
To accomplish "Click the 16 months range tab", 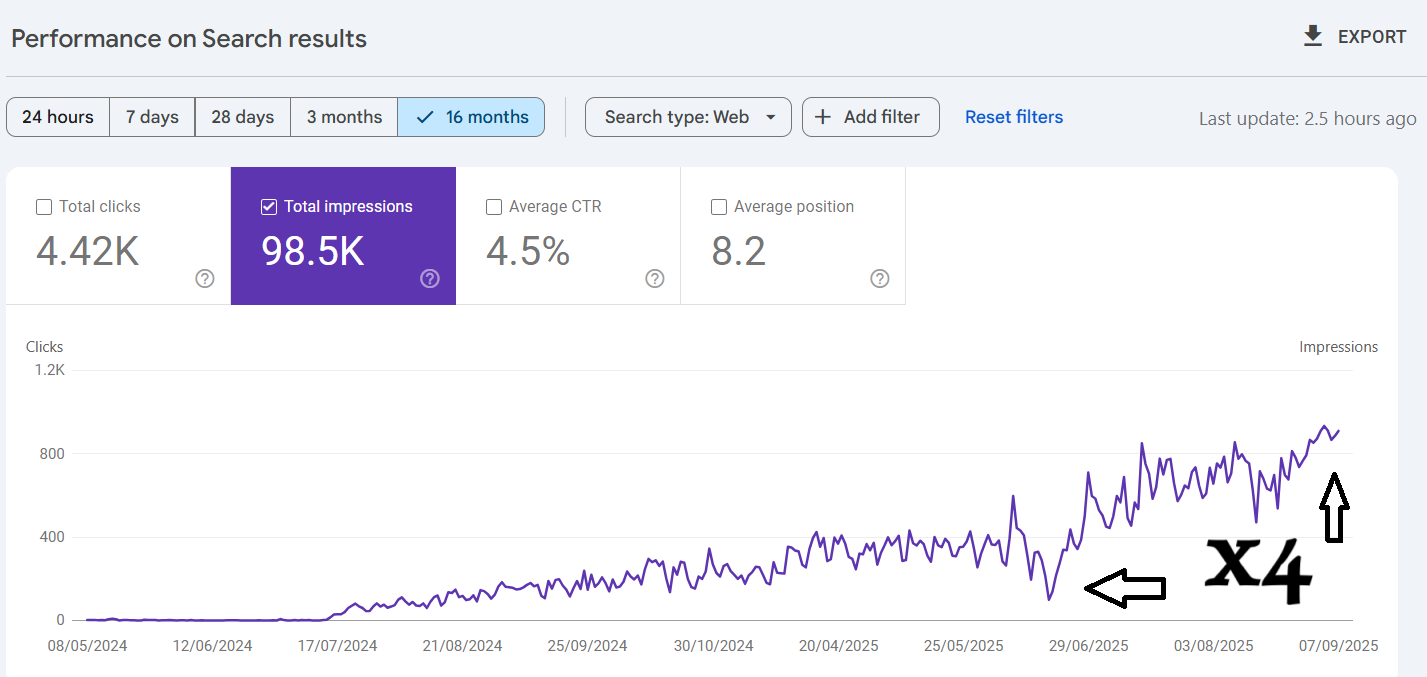I will click(471, 117).
